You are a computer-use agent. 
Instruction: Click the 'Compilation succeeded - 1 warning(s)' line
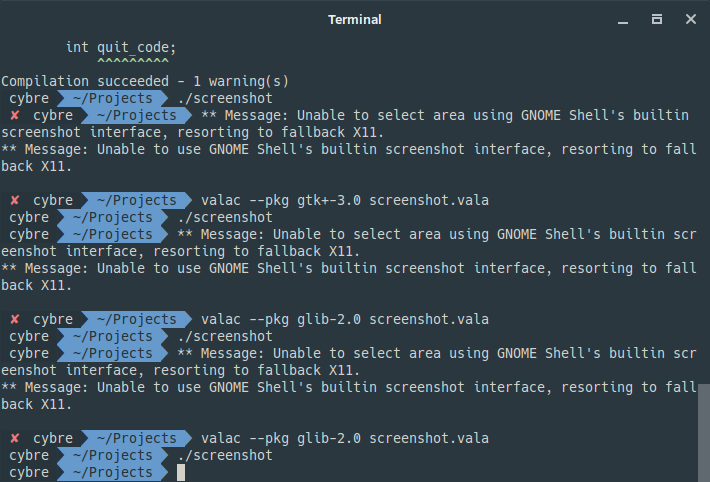tap(145, 82)
